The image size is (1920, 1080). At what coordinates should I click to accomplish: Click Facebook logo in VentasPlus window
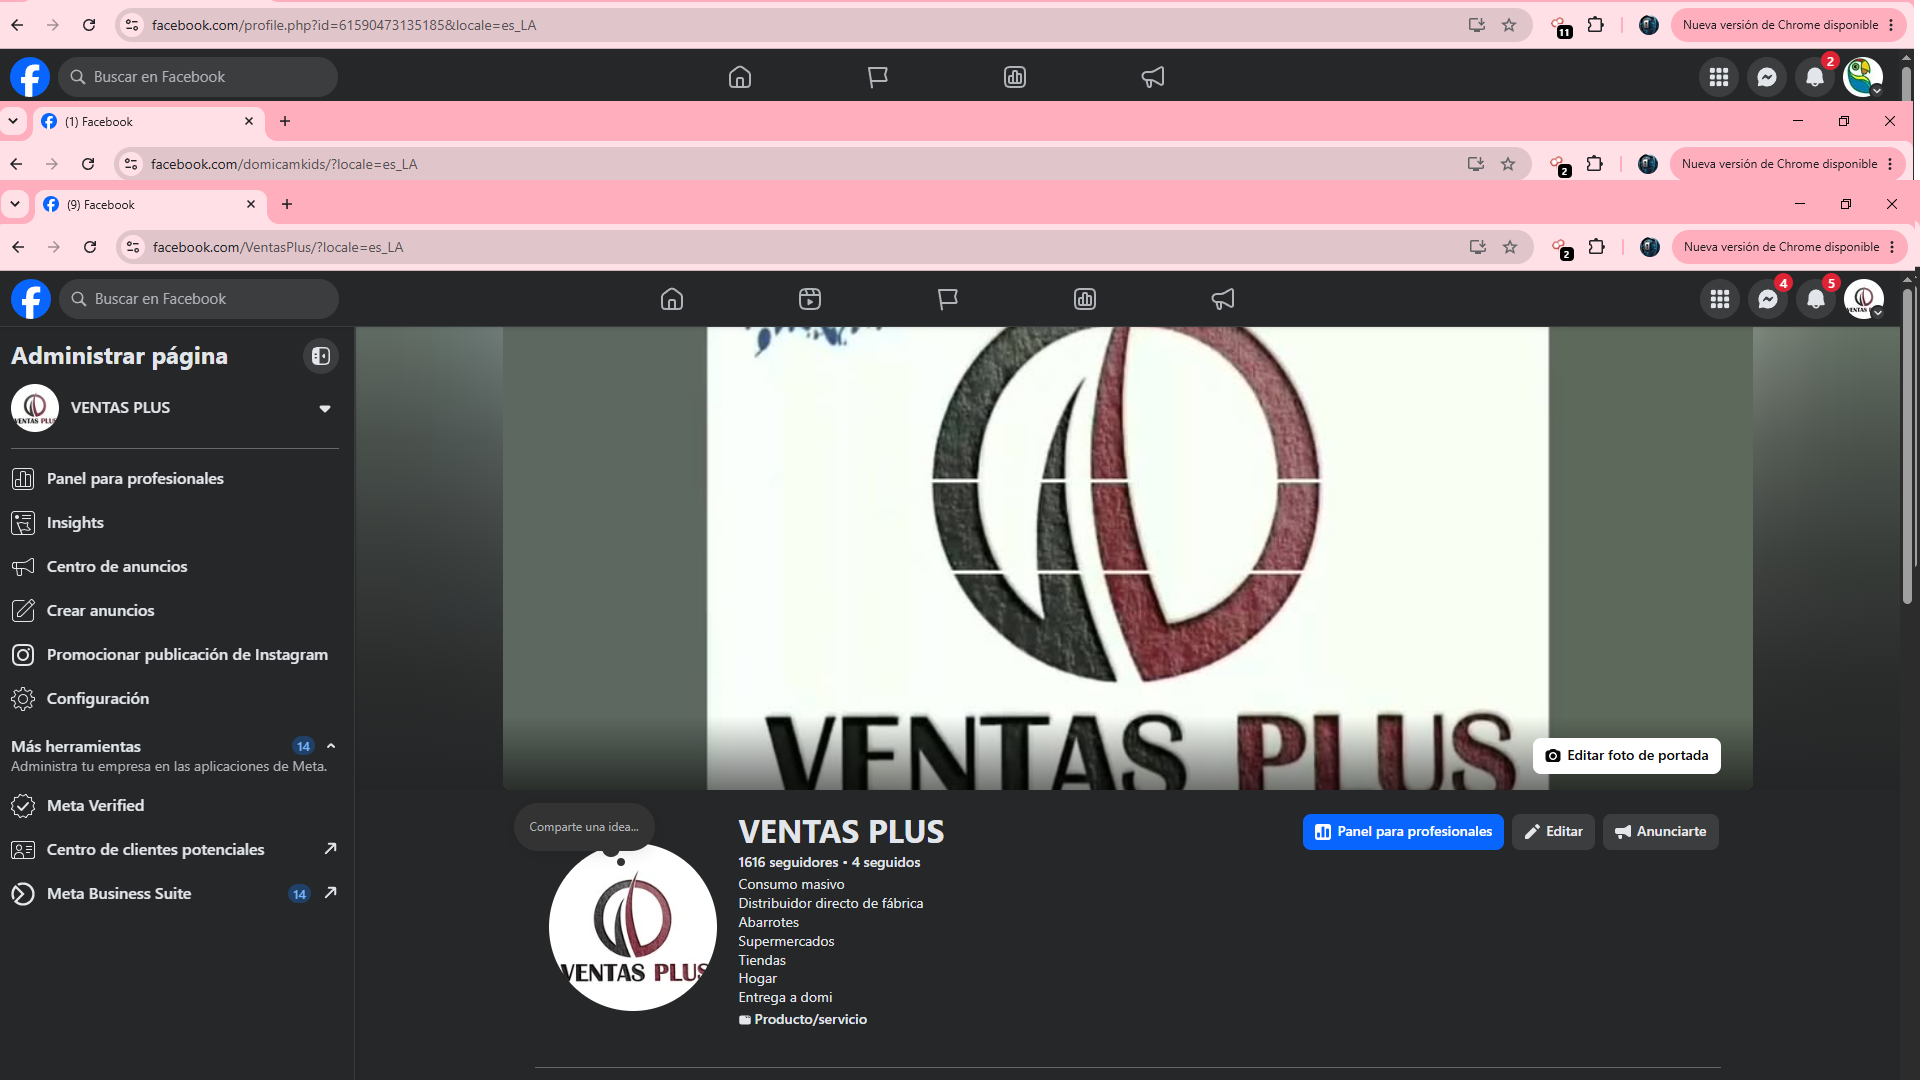tap(31, 299)
